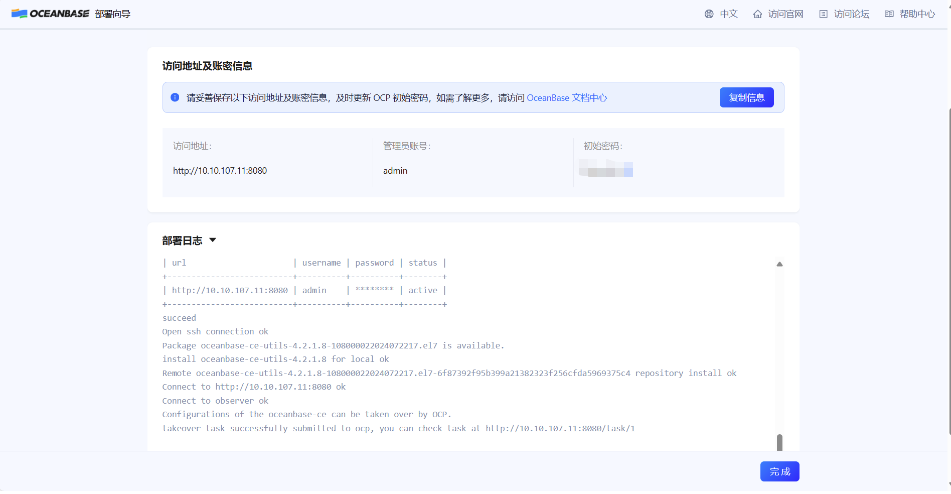Click 'Remote oceanbase-ce-utils repository install ok' line
Screen dimensions: 951x494
coord(449,373)
